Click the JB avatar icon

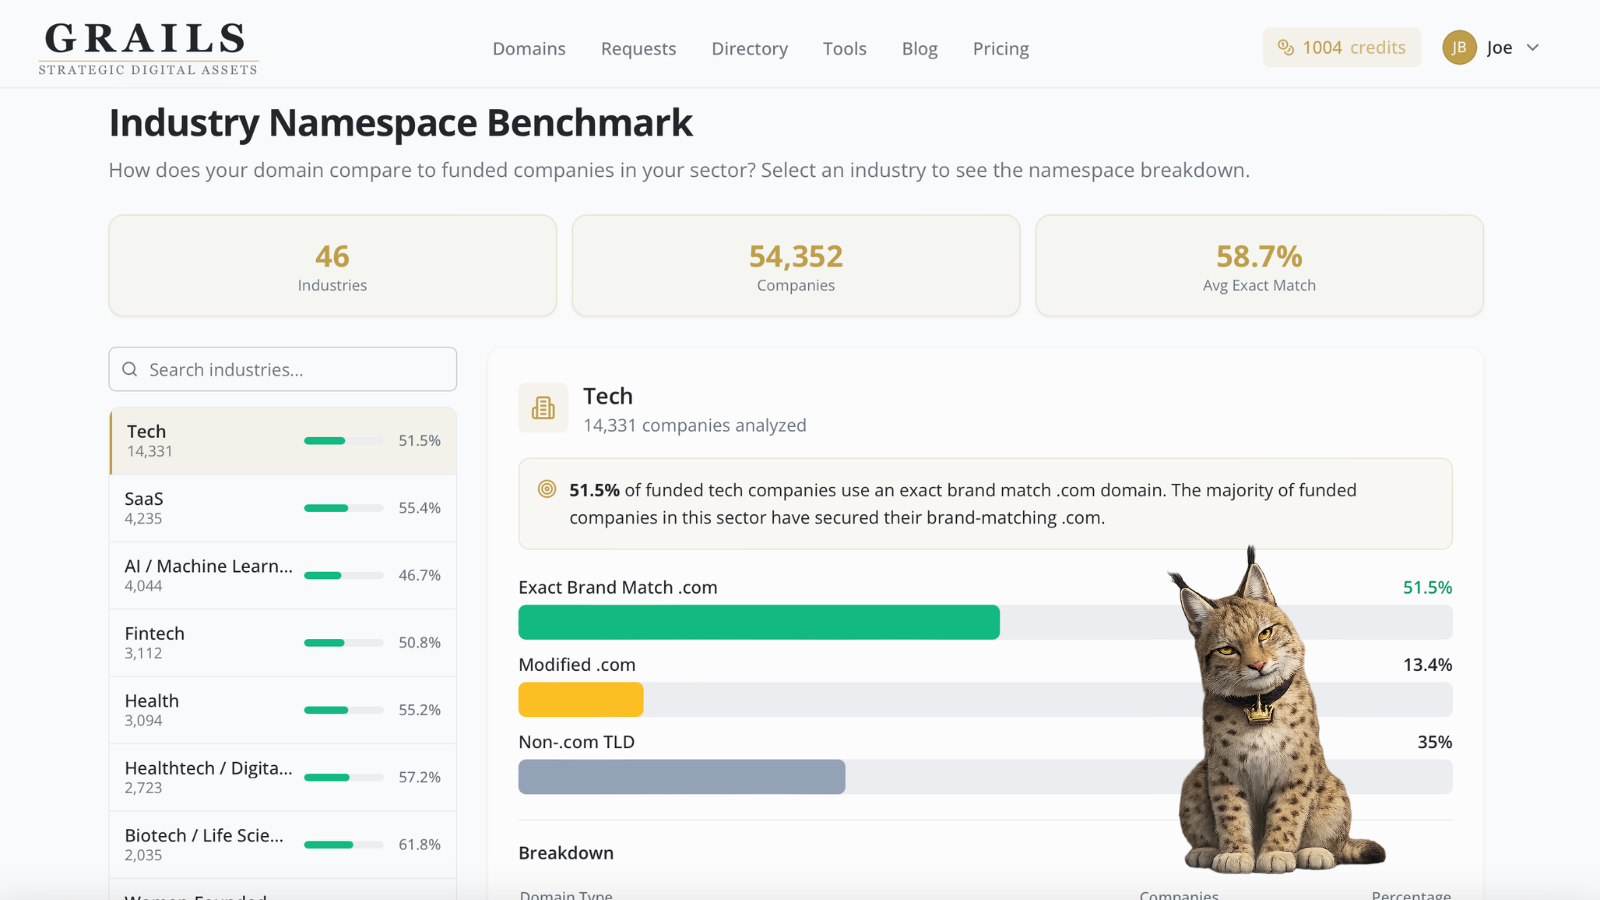[x=1459, y=48]
